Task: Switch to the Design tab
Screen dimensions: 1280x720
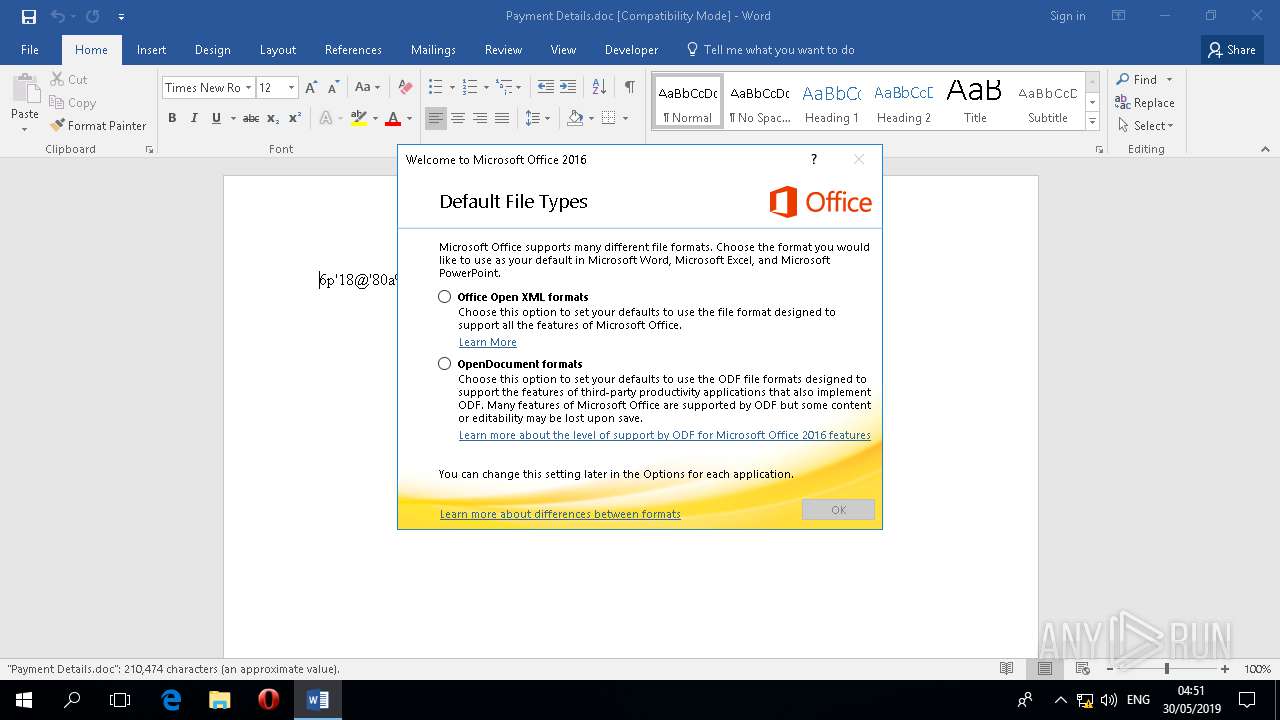Action: 213,50
